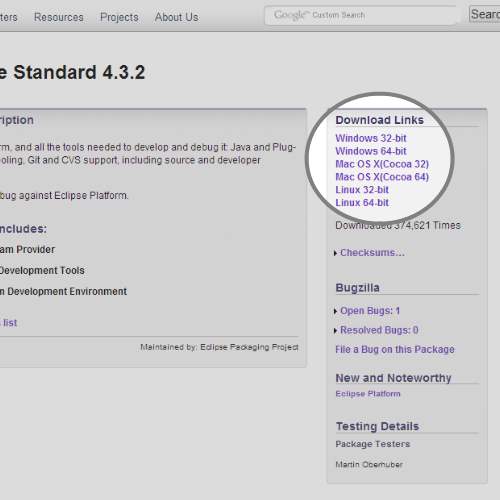Click the Development Environment list item
Image resolution: width=500 pixels, height=500 pixels.
[63, 291]
